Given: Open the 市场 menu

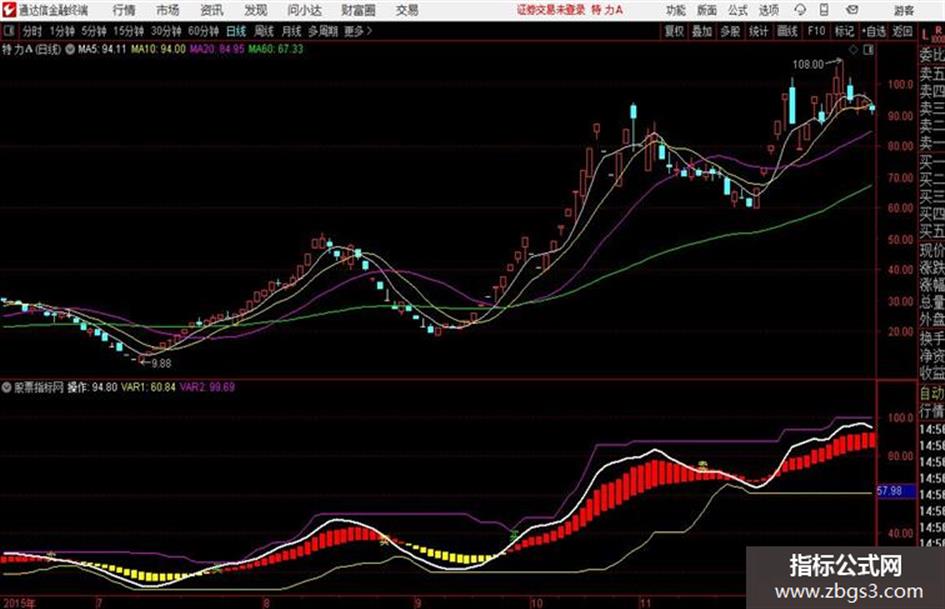Looking at the screenshot, I should click(168, 10).
